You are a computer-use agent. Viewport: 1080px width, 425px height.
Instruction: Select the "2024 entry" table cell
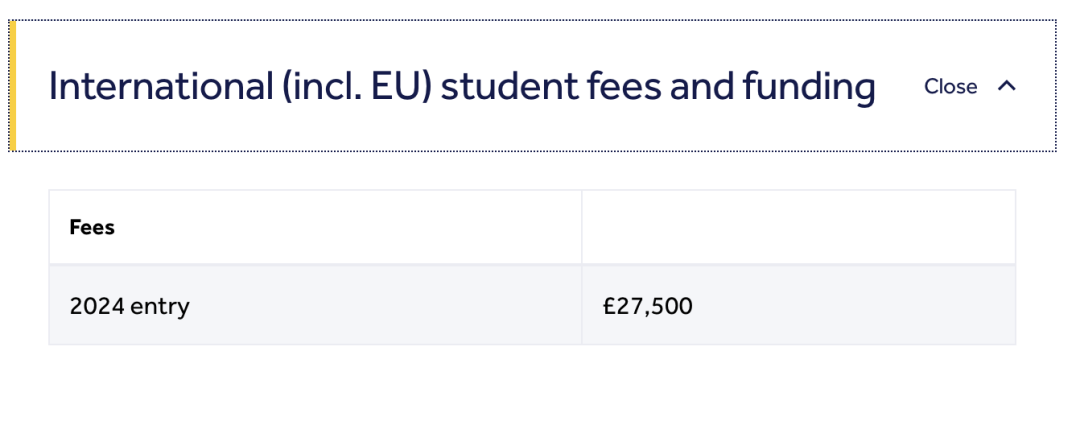tap(129, 305)
